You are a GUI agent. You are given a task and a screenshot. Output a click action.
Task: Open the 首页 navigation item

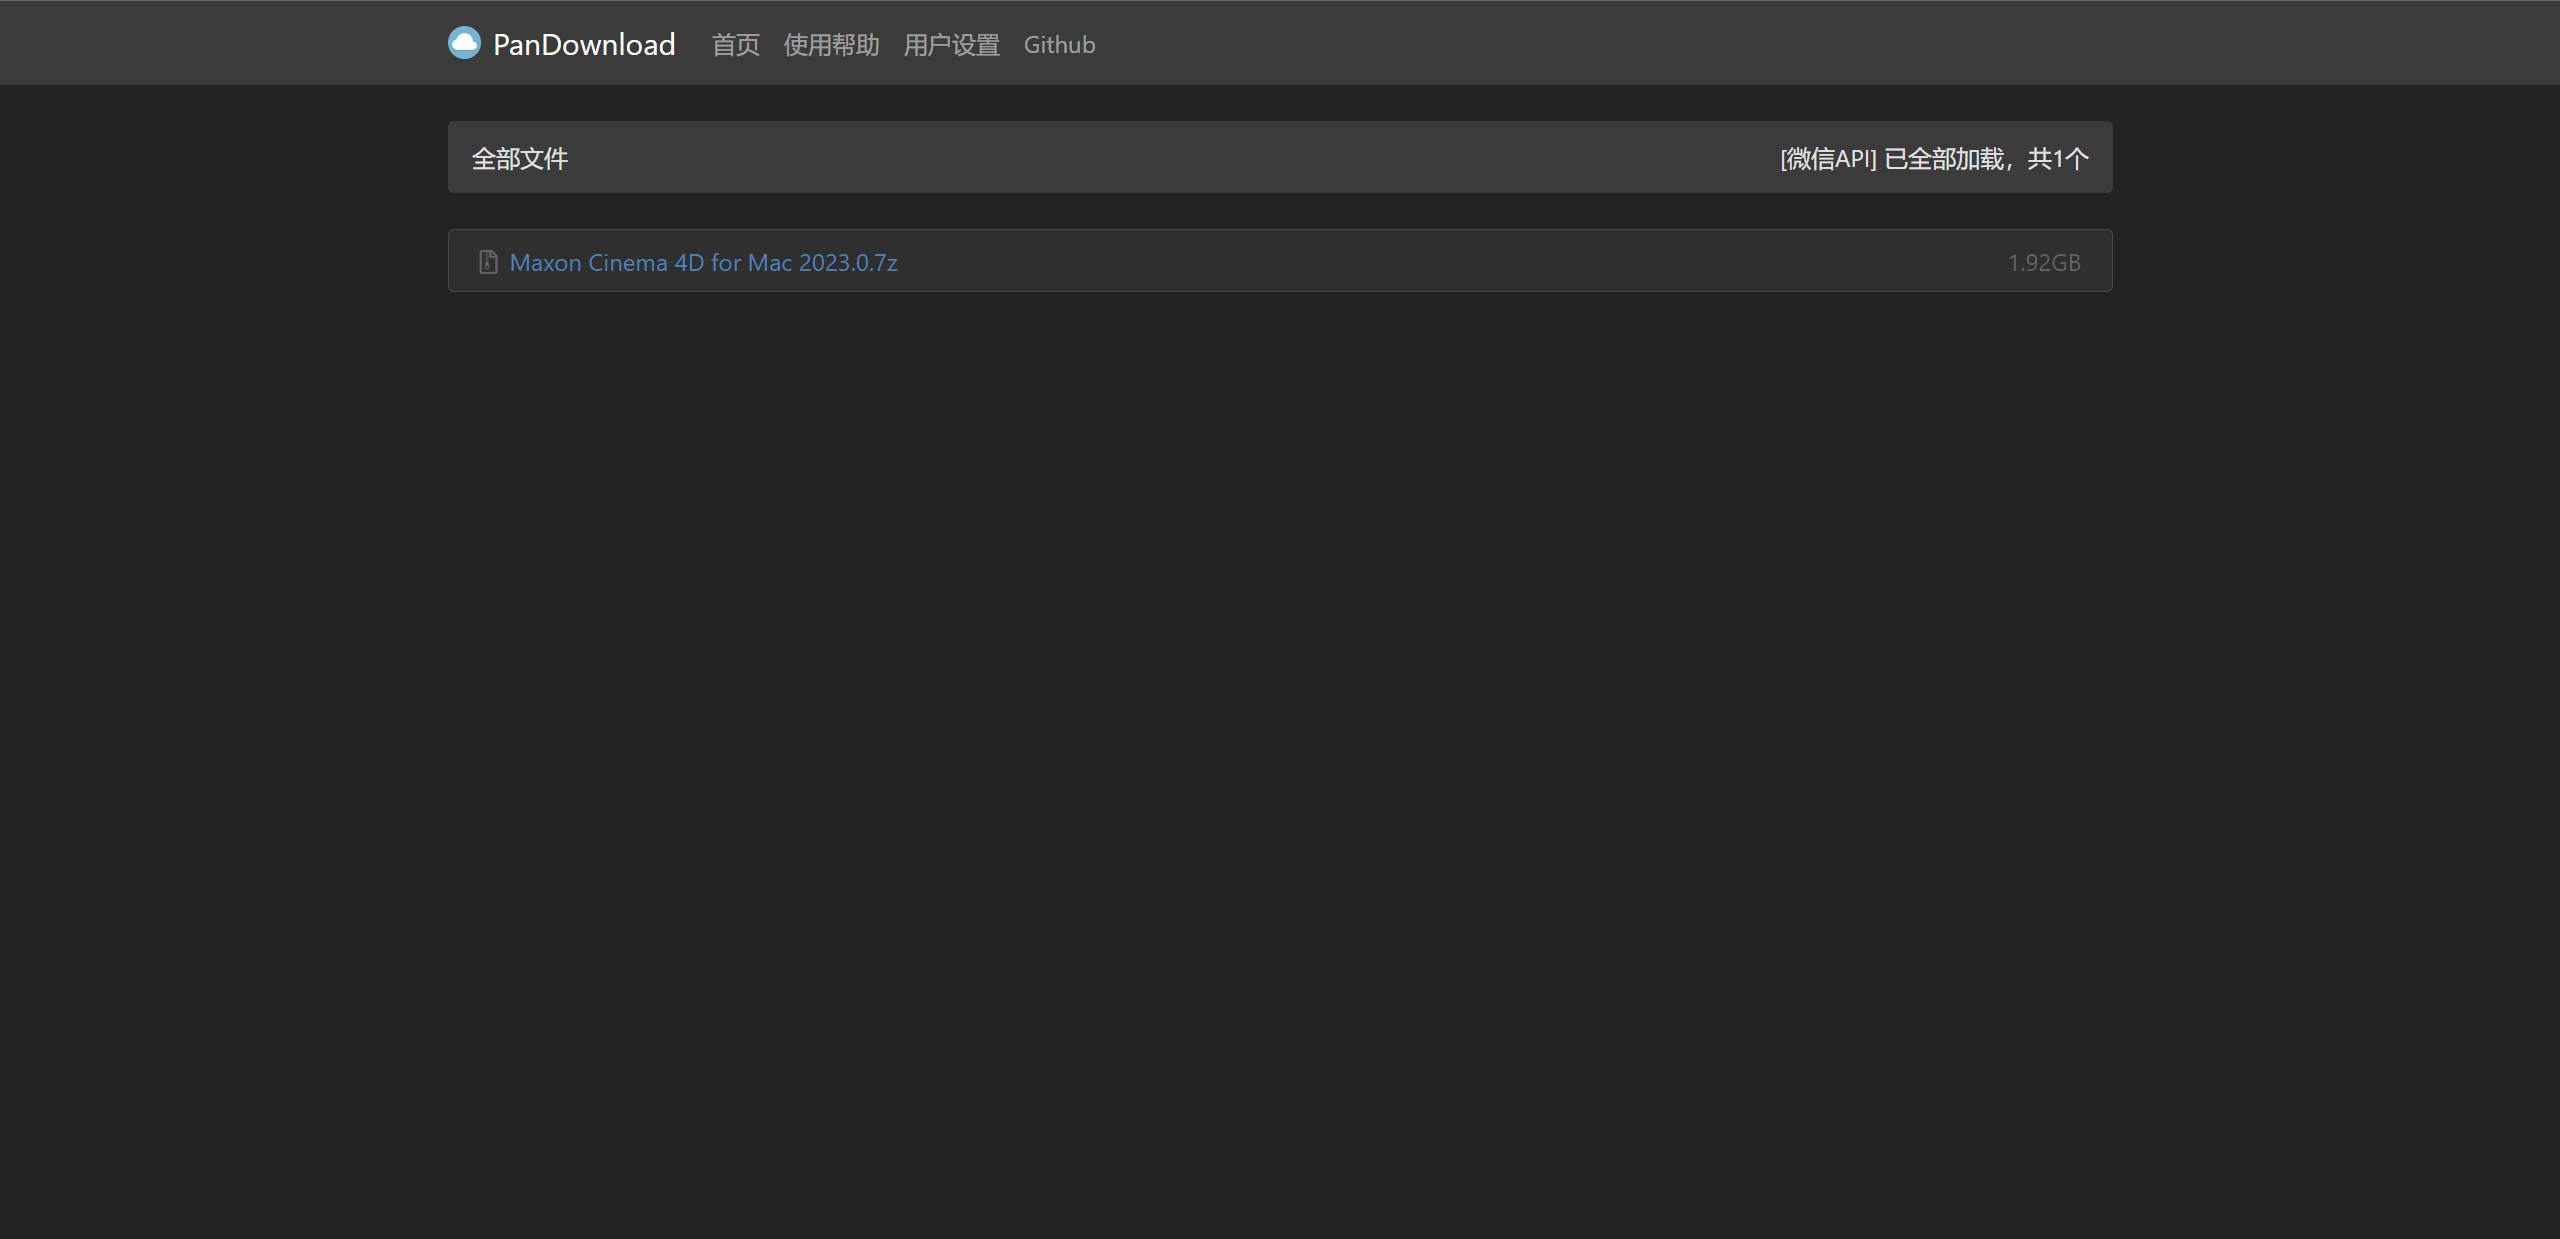(x=735, y=45)
